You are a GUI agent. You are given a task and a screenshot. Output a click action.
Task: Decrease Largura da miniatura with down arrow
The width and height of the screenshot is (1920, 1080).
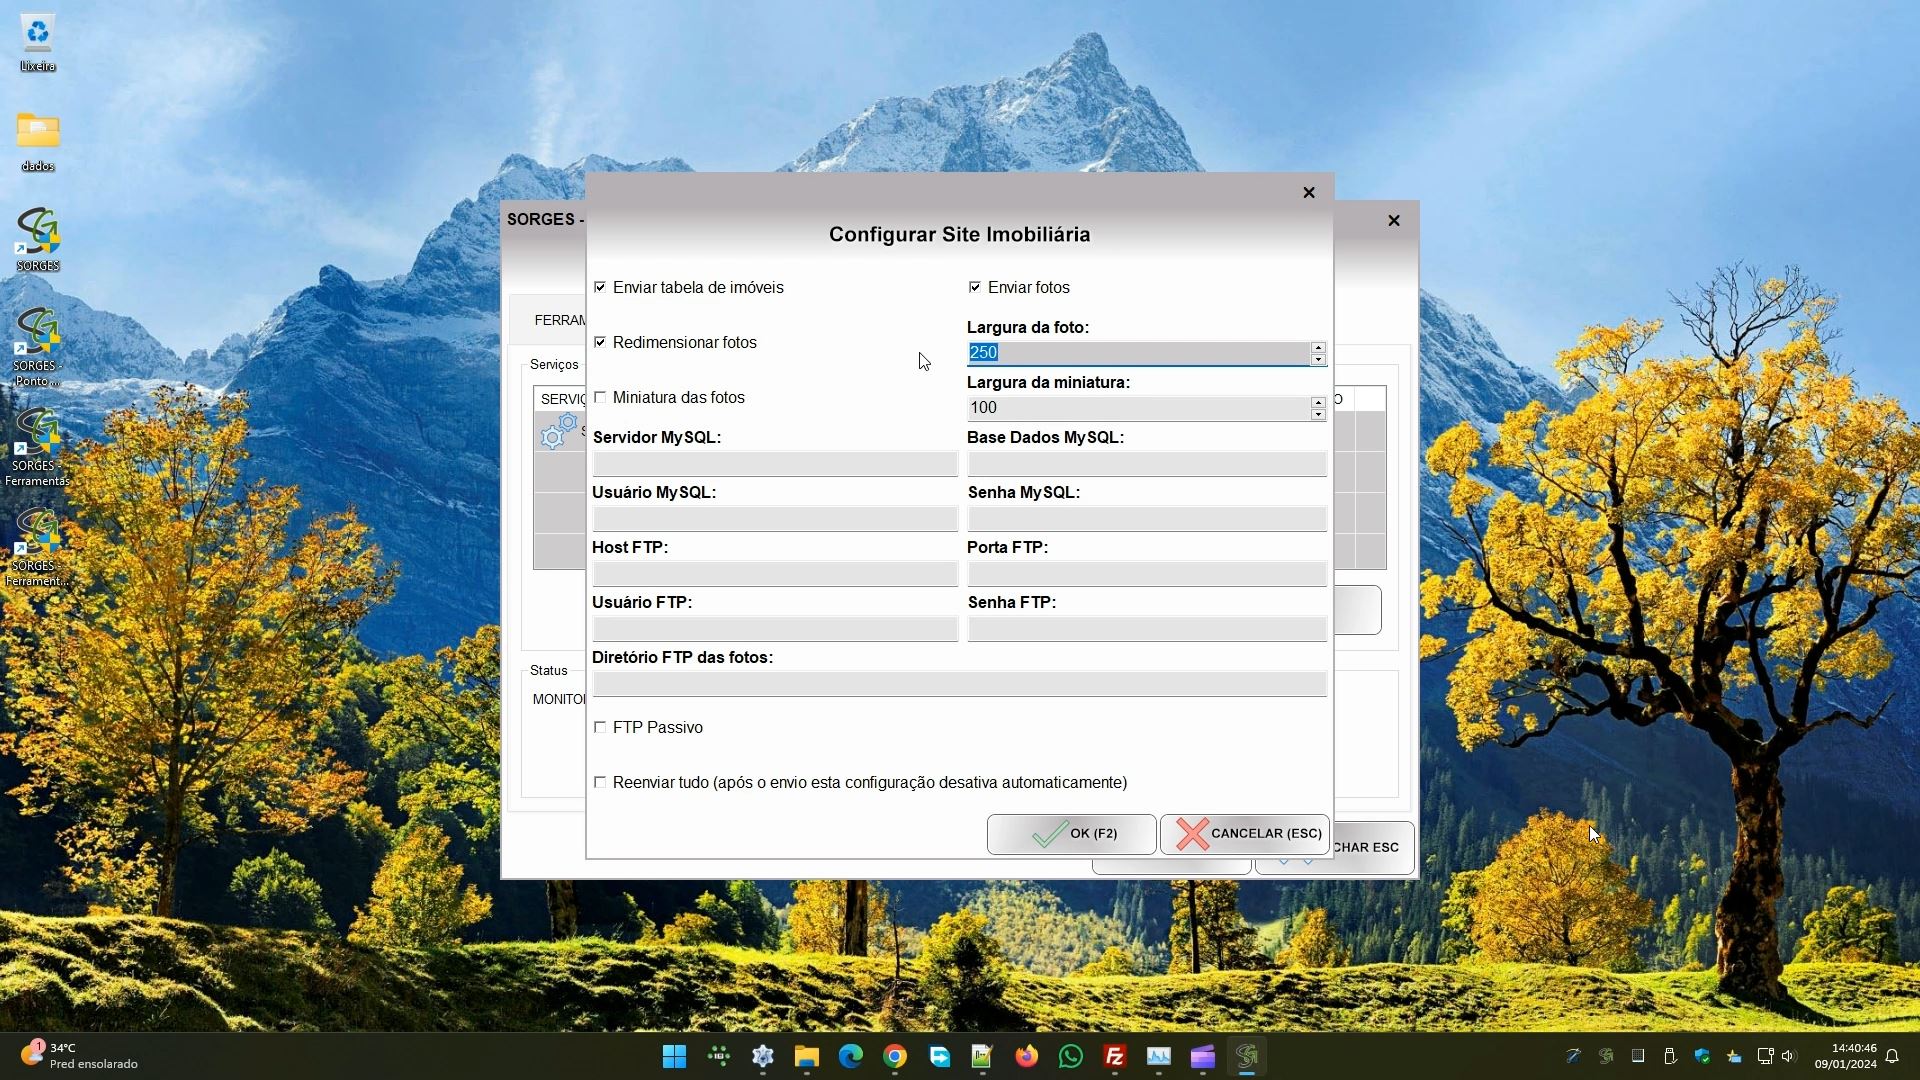pyautogui.click(x=1318, y=414)
